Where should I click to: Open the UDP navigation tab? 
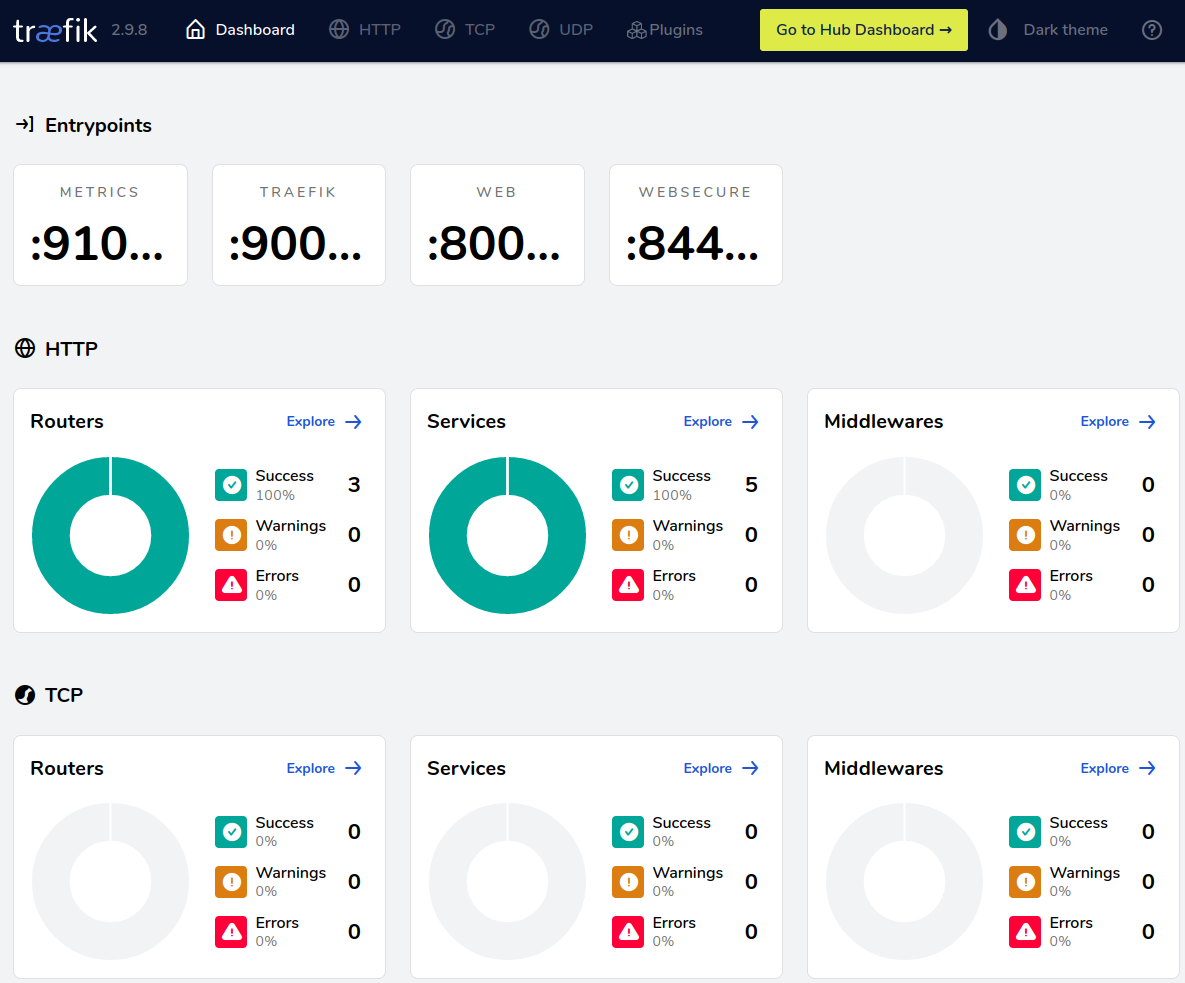(561, 30)
